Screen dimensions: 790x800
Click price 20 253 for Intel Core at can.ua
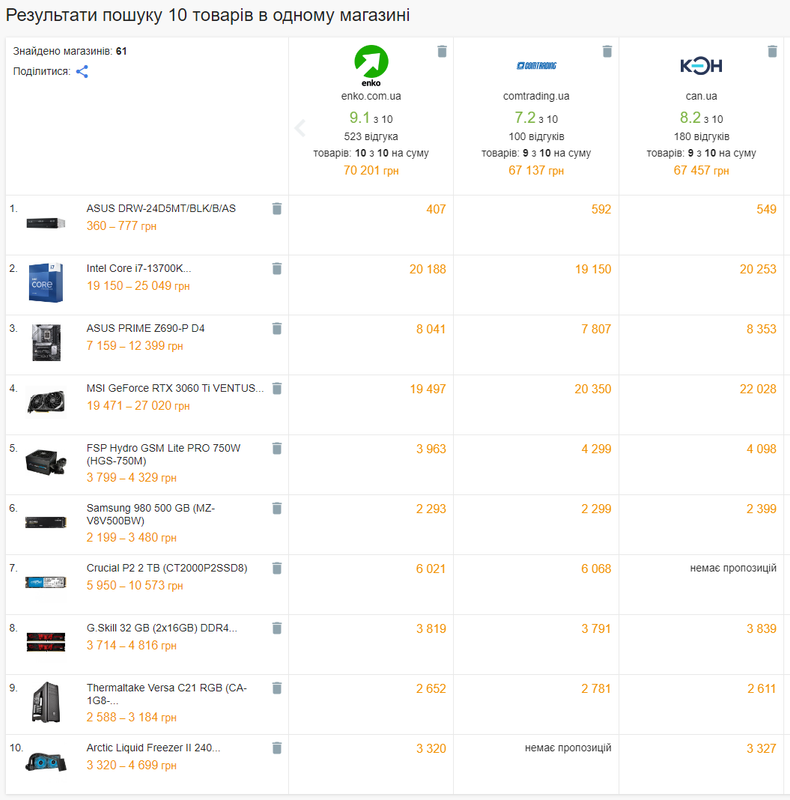[x=758, y=269]
